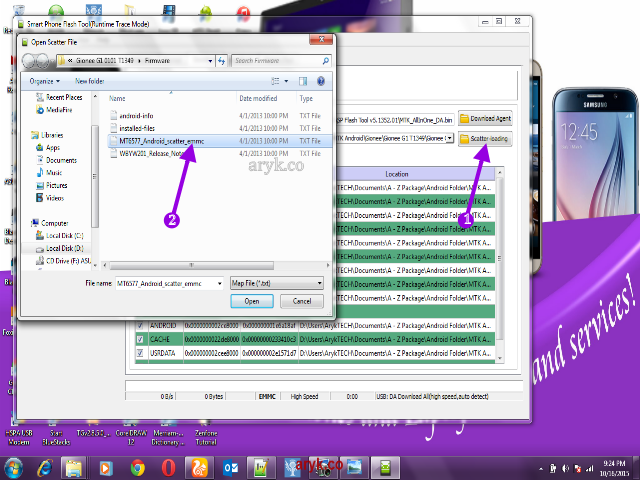Image resolution: width=640 pixels, height=480 pixels.
Task: Expand the scatter file path dropdown in Flash Tool
Action: pos(449,138)
